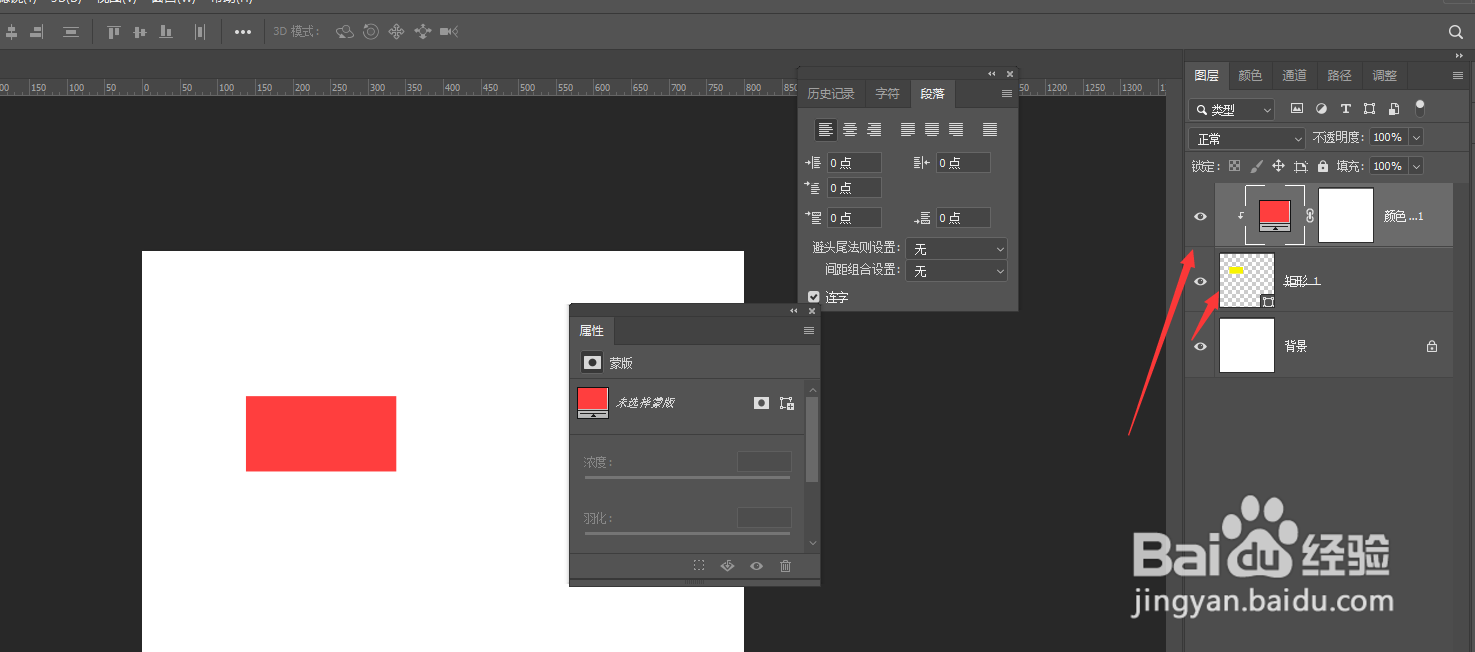Filter layers by pixel layer icon

[x=1297, y=108]
